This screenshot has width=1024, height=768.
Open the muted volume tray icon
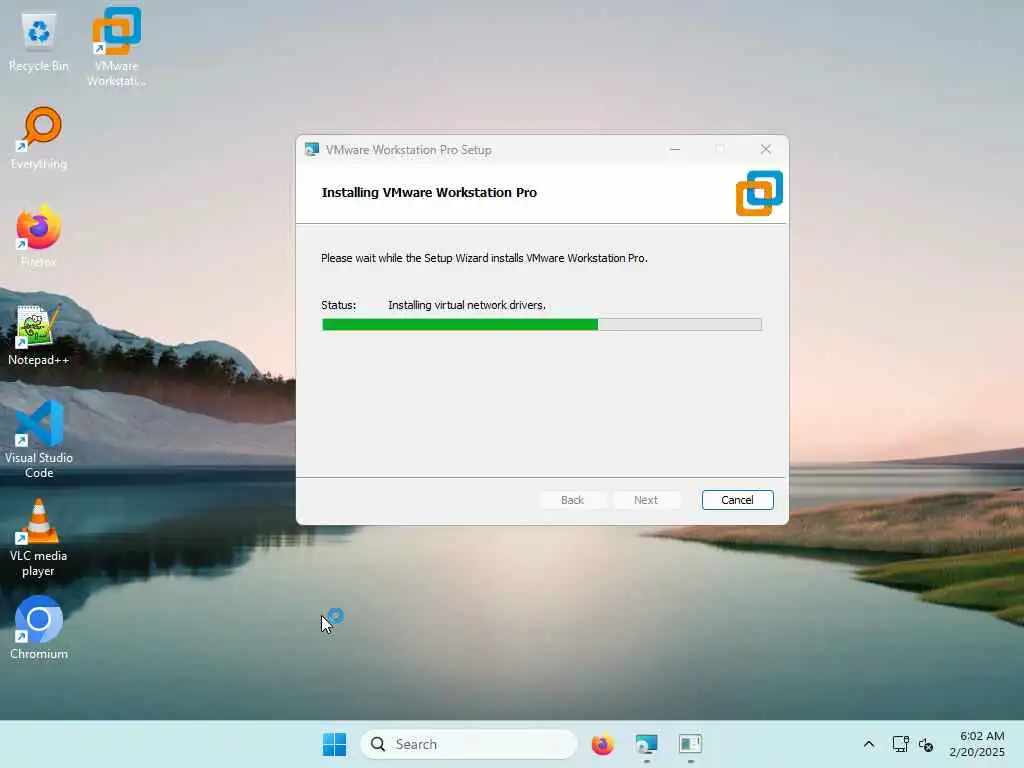[x=925, y=744]
